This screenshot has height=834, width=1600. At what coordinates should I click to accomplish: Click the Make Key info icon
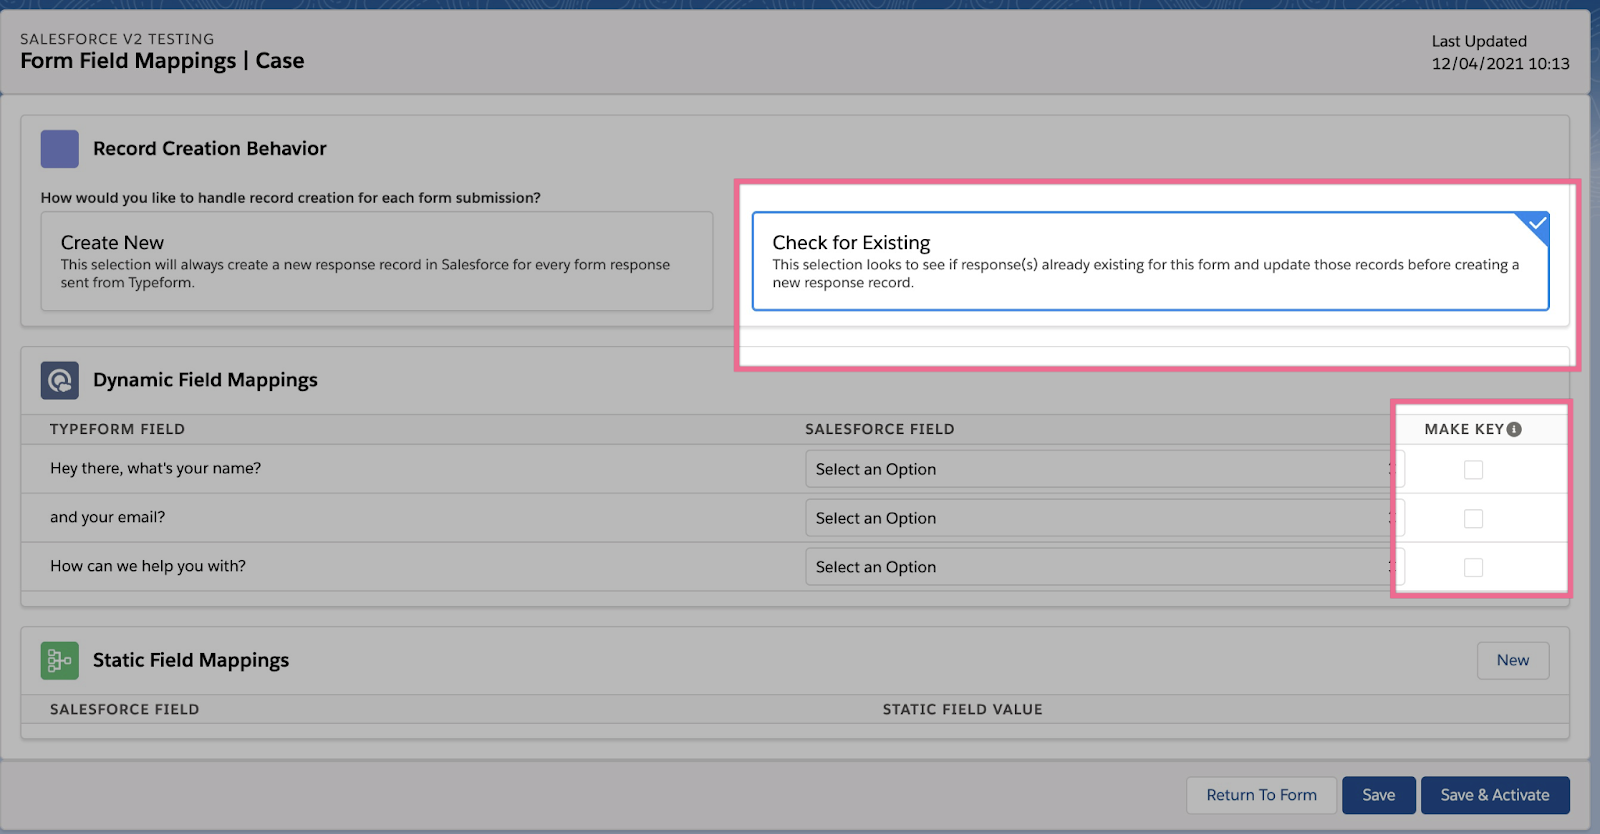pyautogui.click(x=1514, y=429)
